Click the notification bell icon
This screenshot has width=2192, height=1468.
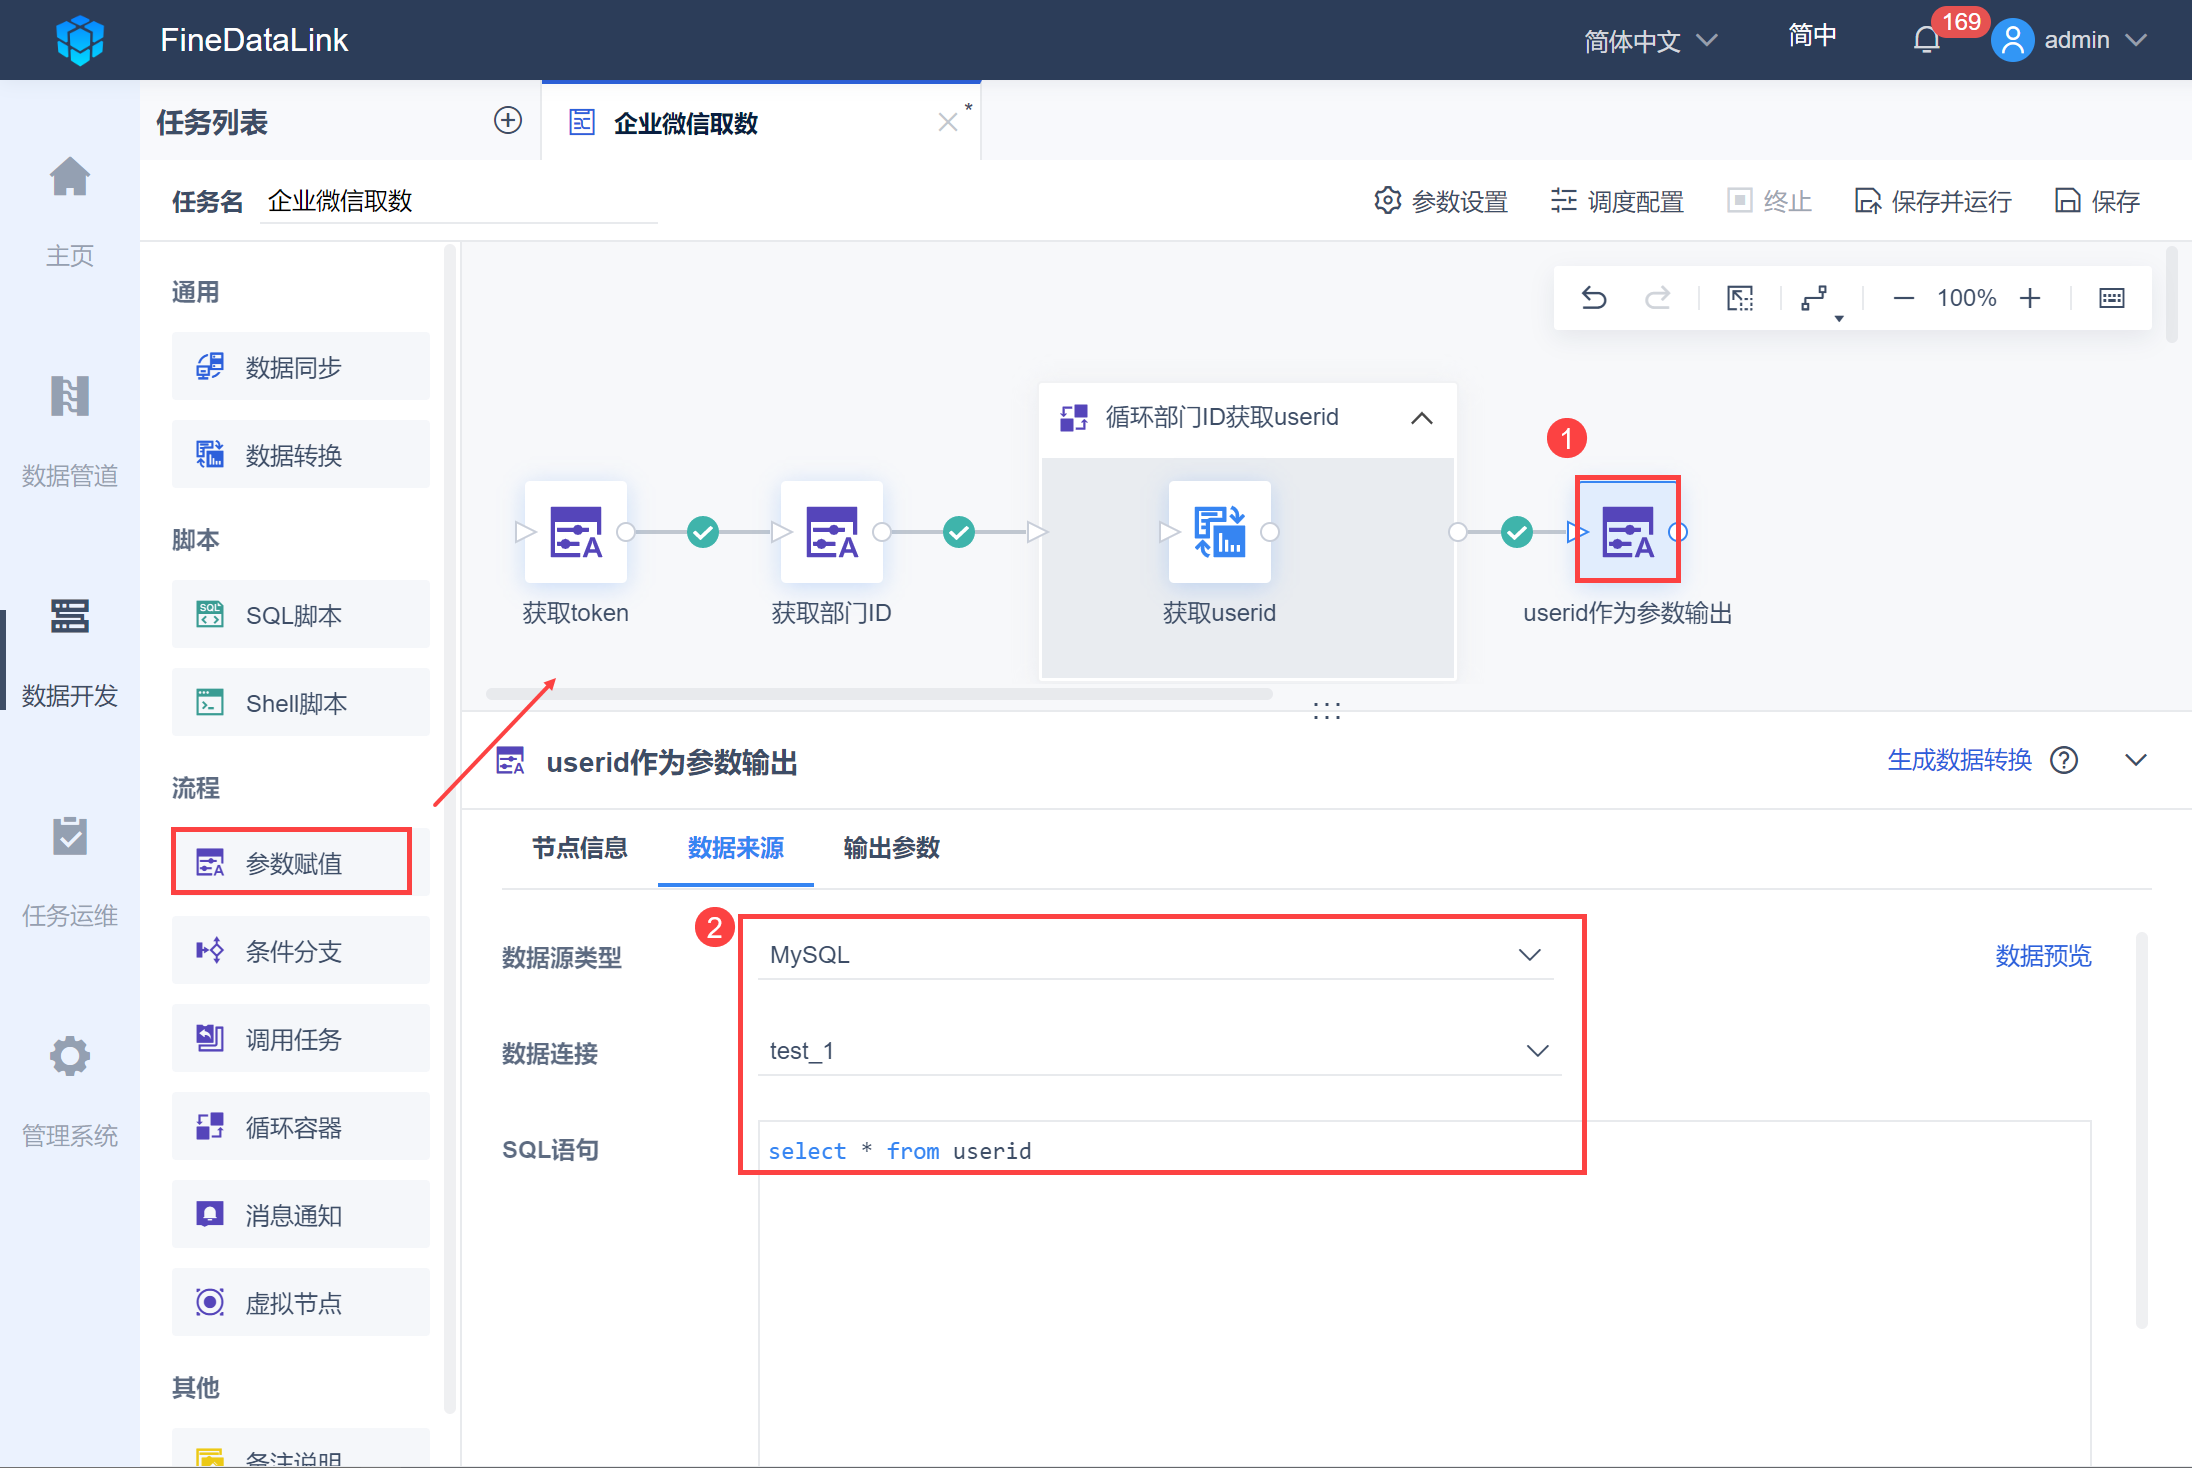click(1926, 40)
